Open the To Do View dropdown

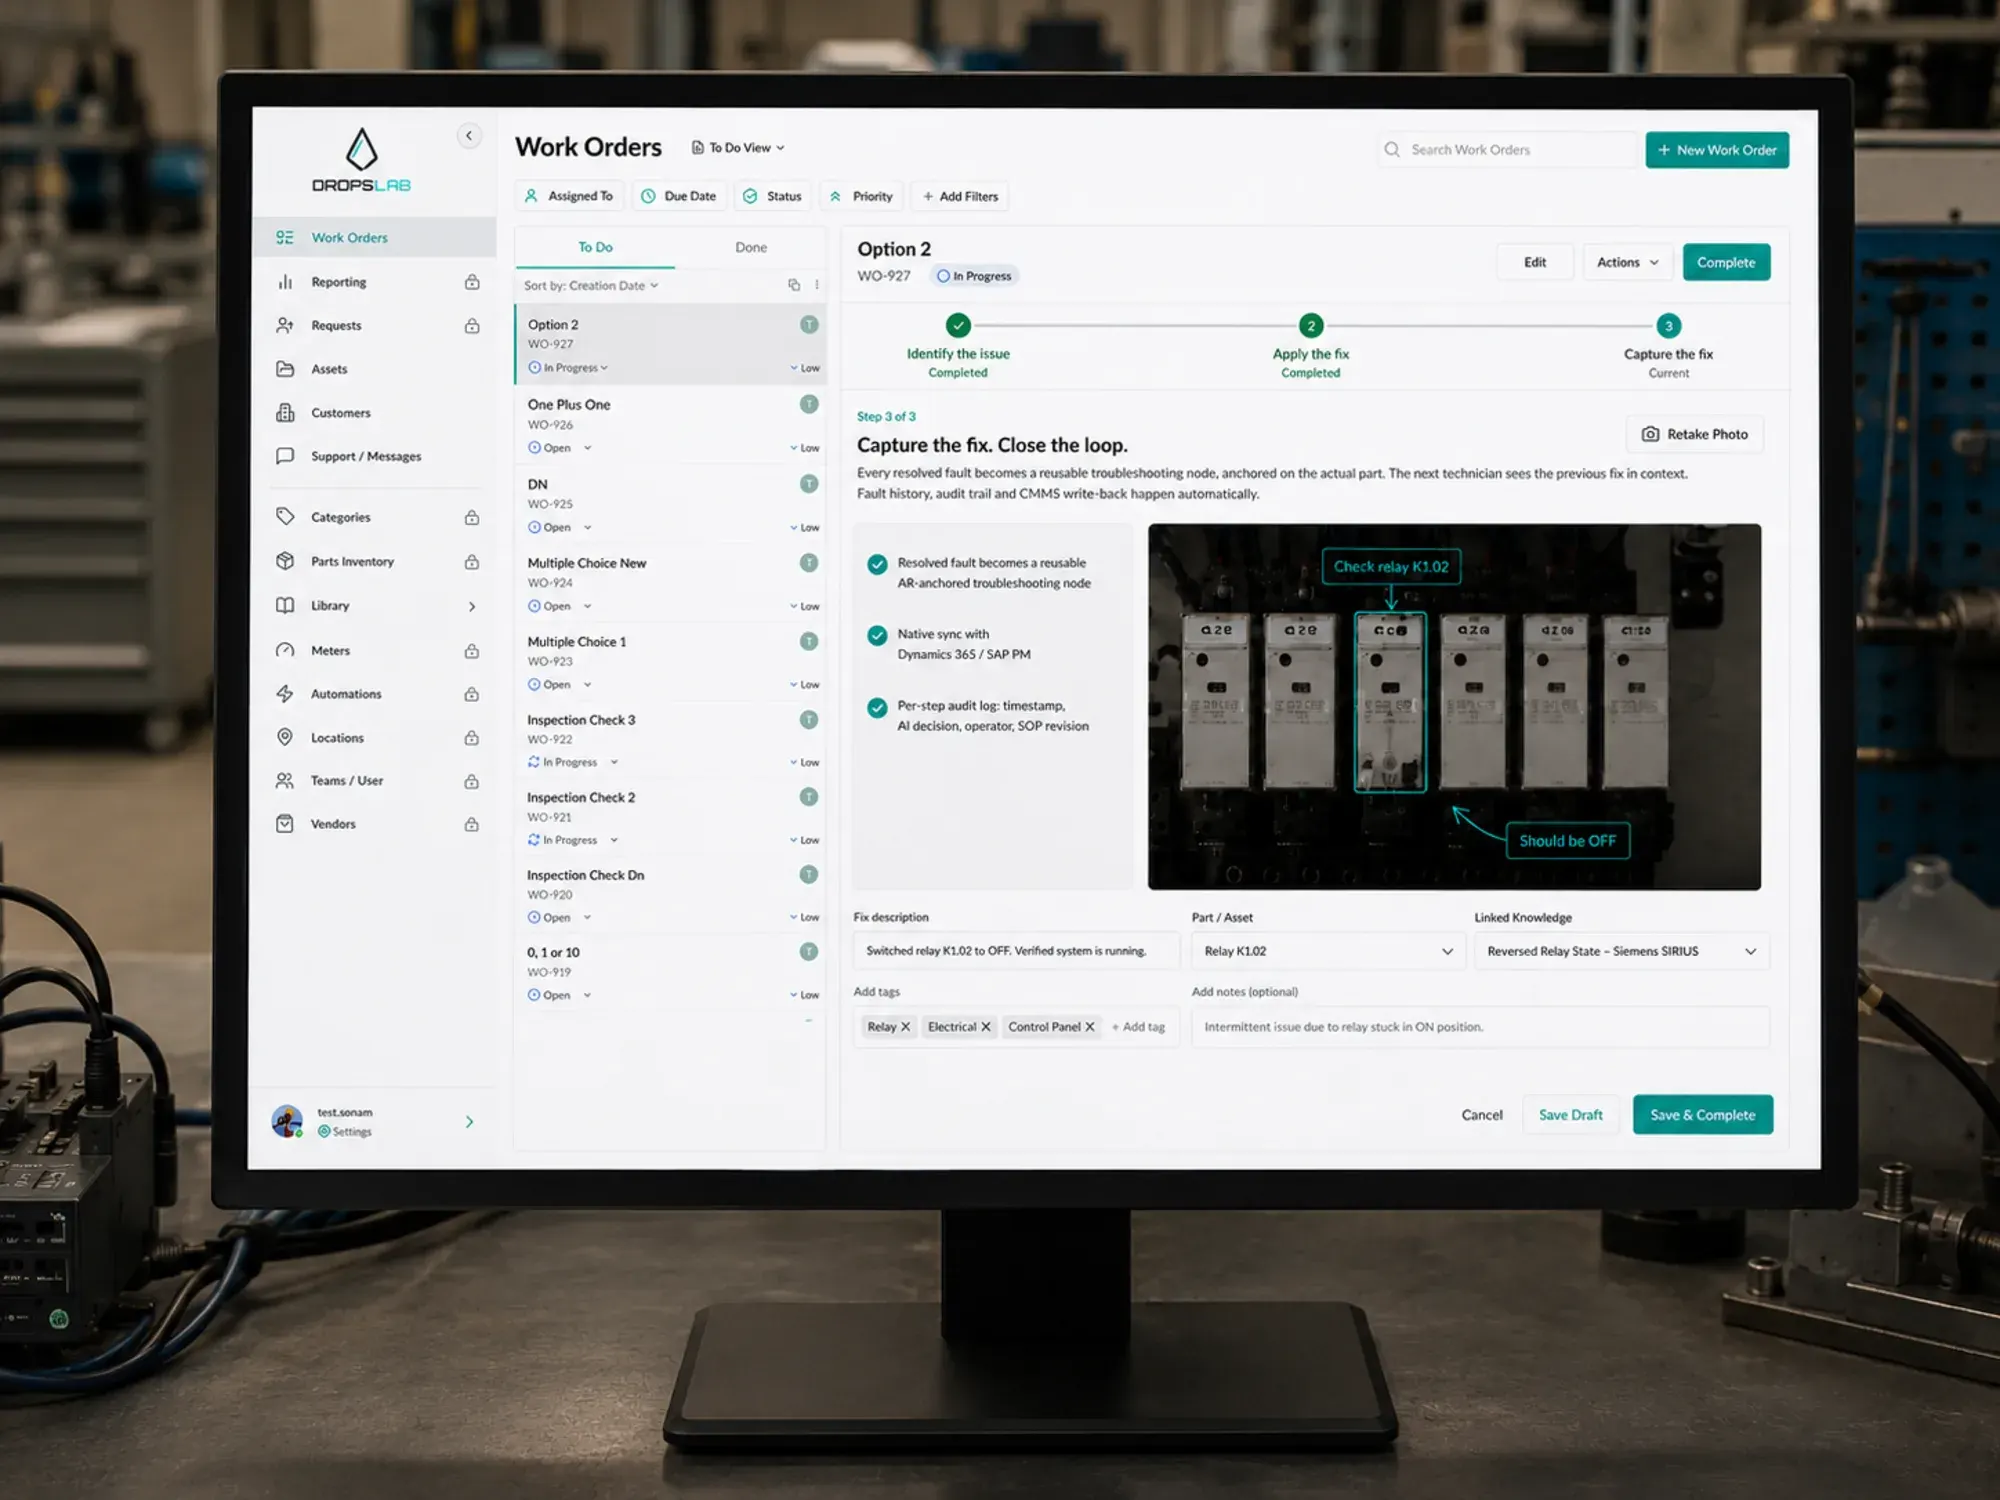click(x=738, y=148)
